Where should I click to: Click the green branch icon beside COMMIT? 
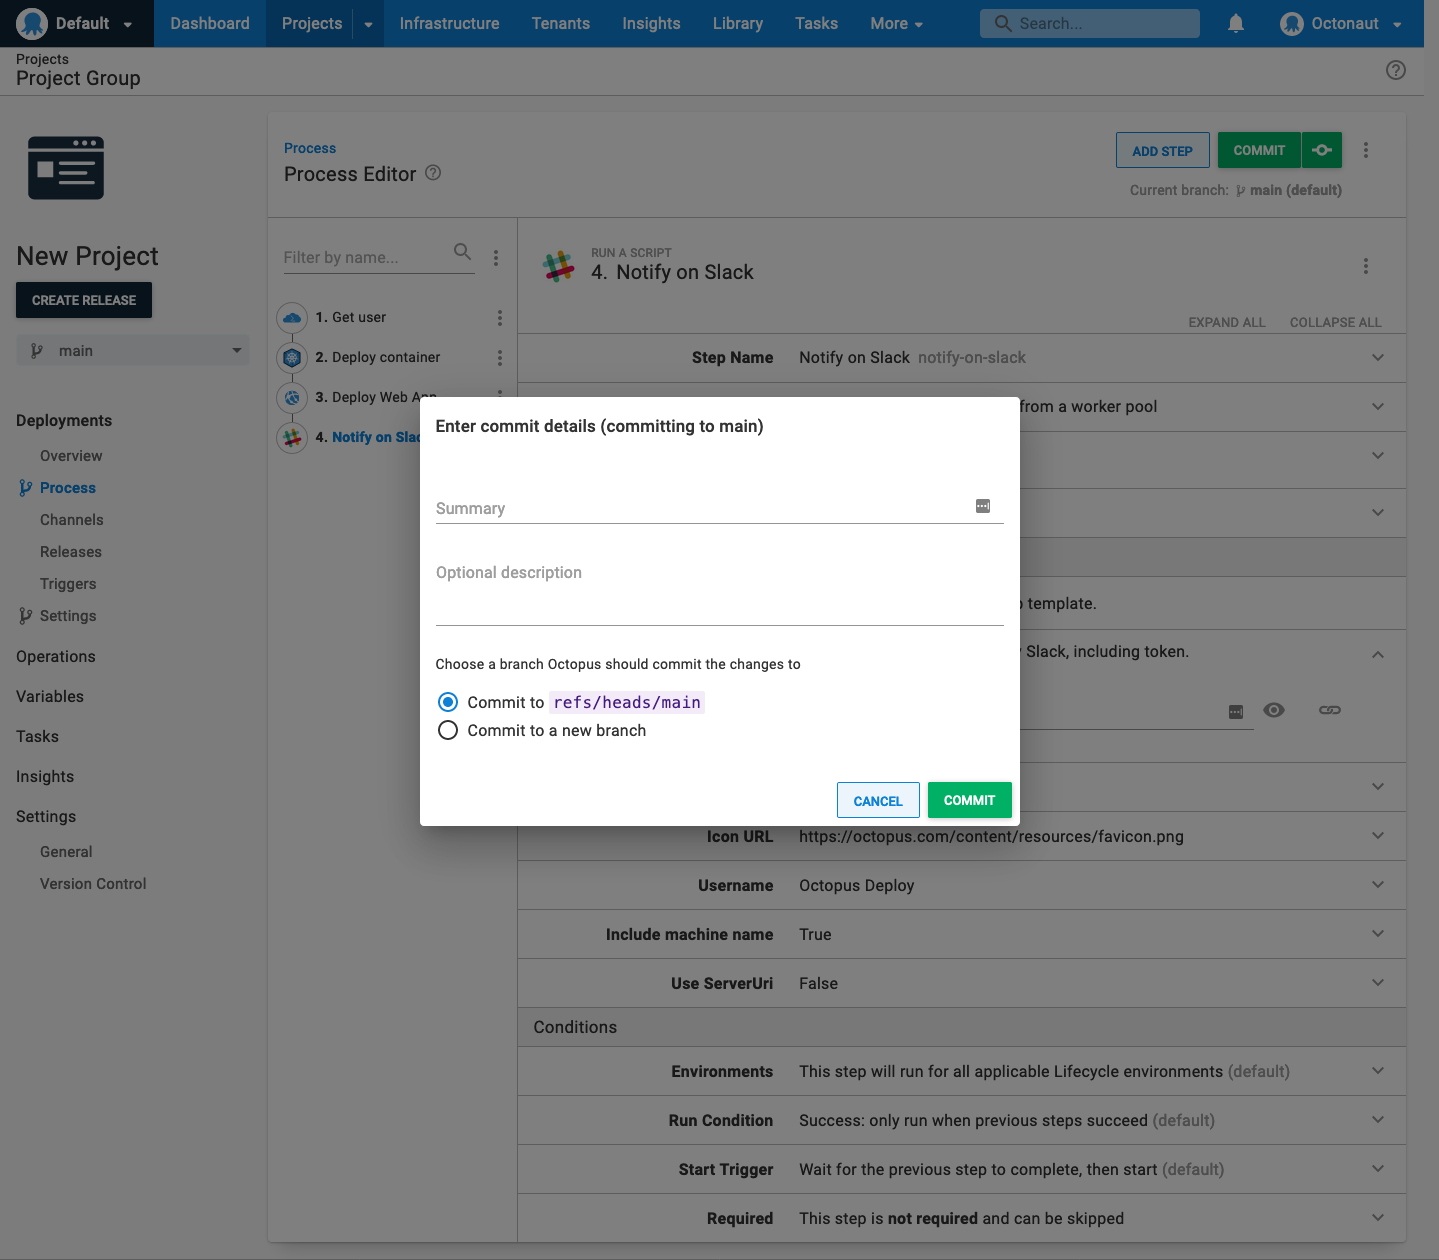tap(1322, 149)
